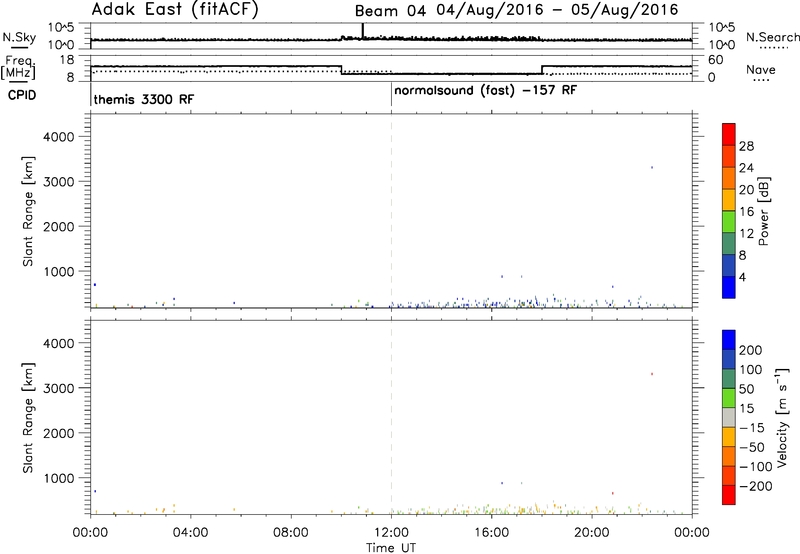Click the "Power [dB]" colorbar title

tap(763, 211)
